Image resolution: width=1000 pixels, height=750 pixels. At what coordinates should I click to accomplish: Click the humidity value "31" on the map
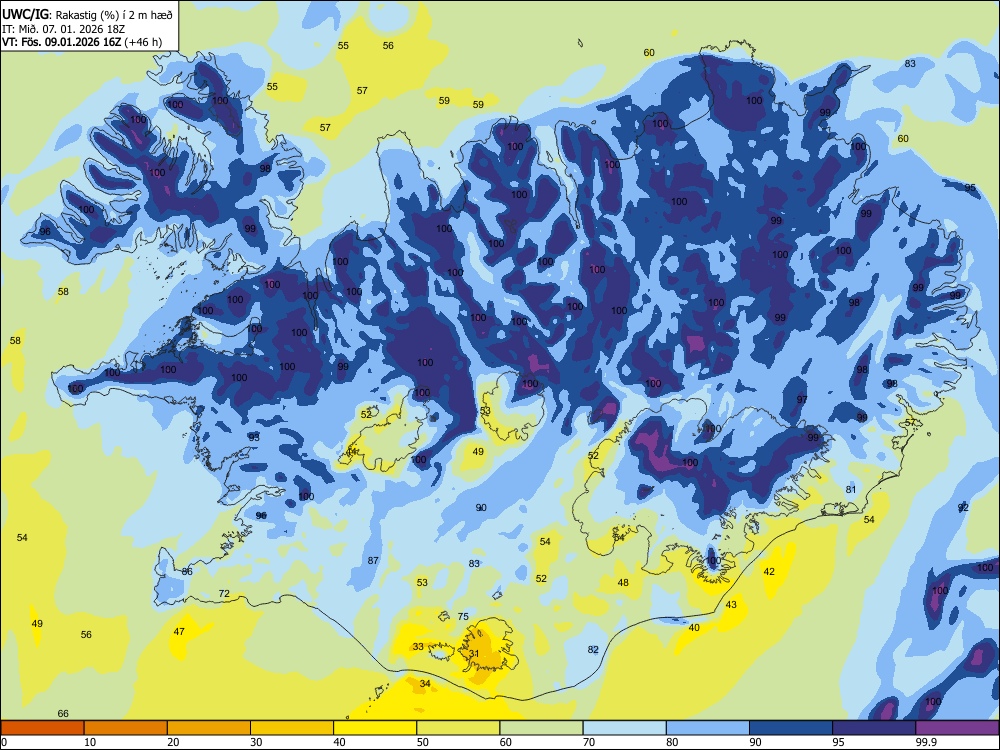[x=474, y=654]
